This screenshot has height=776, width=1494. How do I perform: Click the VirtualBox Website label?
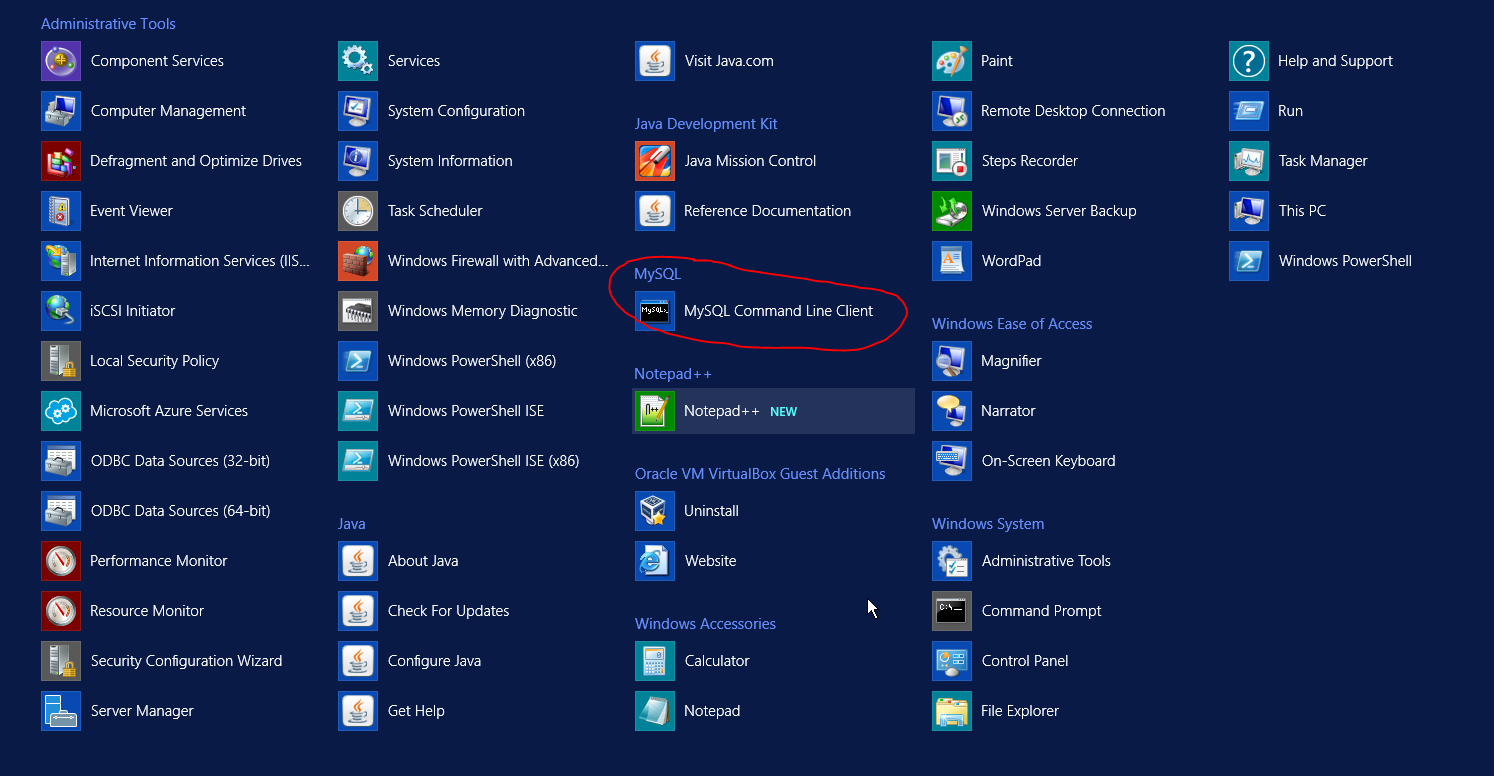[x=710, y=561]
